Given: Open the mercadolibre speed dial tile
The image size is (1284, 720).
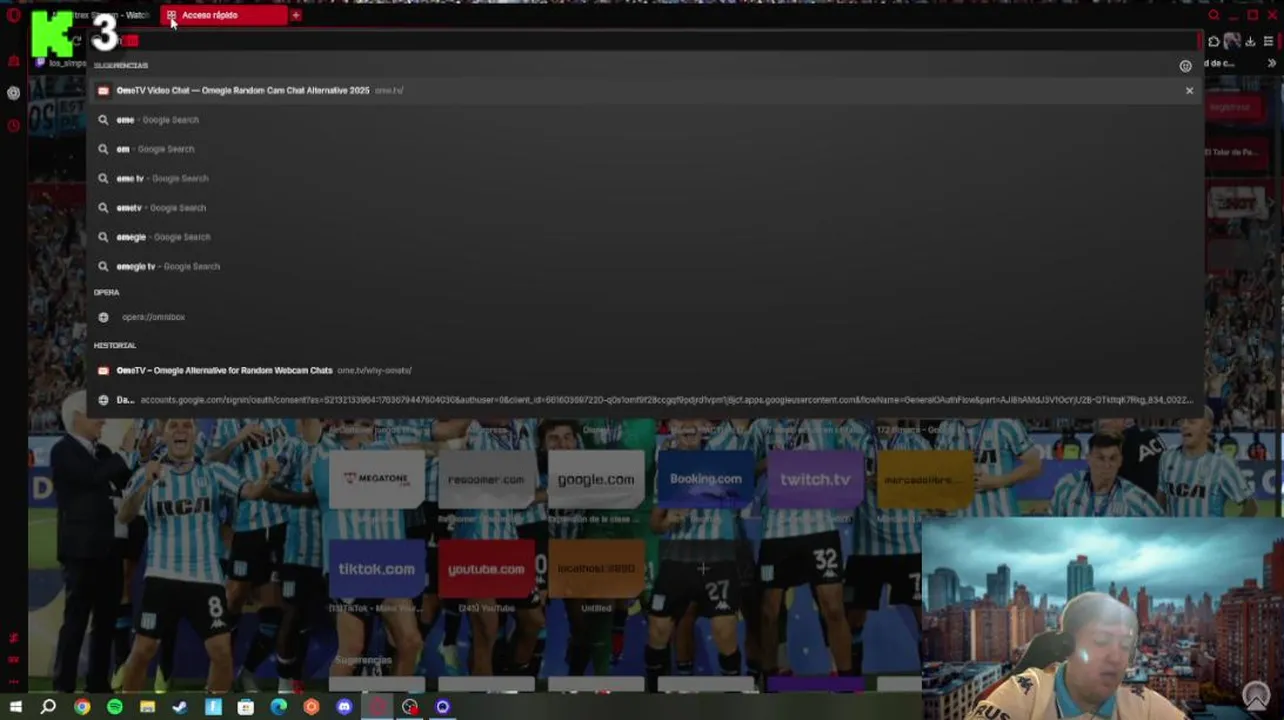Looking at the screenshot, I should 925,479.
